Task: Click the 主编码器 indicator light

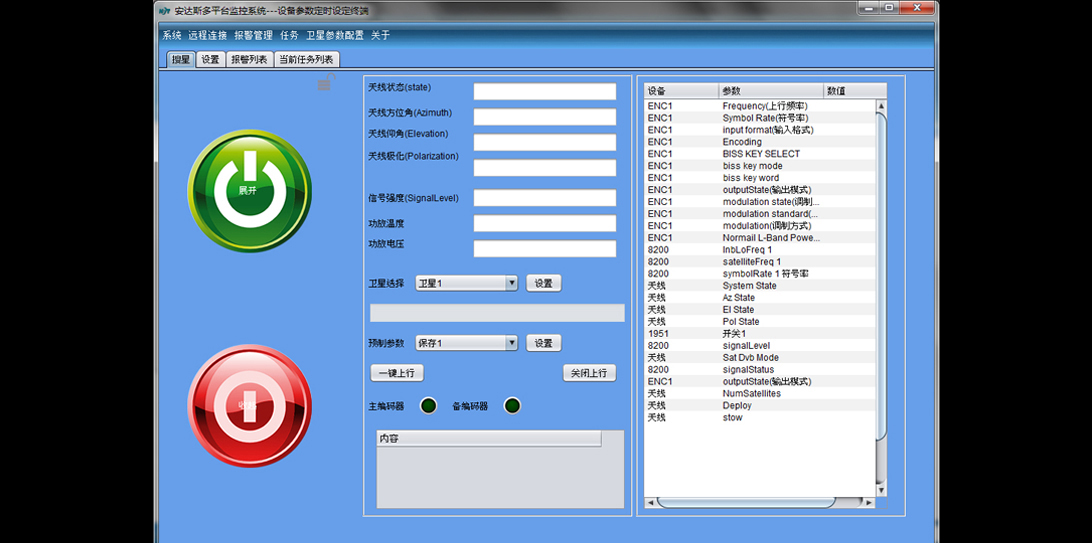Action: pyautogui.click(x=428, y=405)
